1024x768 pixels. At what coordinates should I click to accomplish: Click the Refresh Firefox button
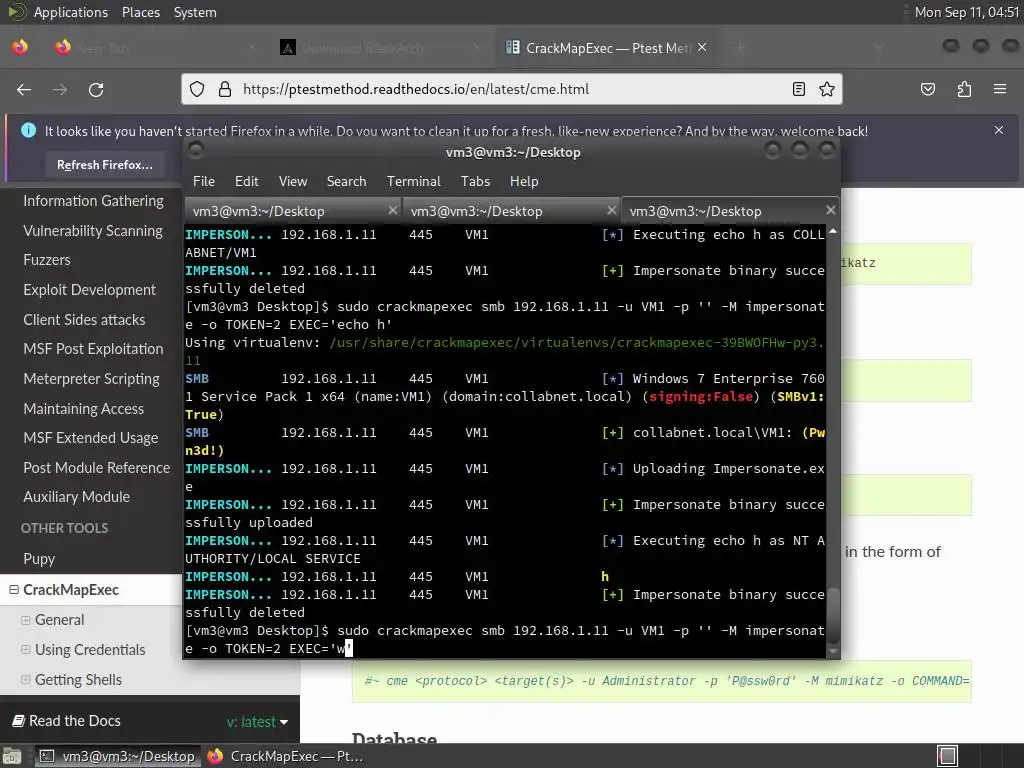tap(104, 165)
